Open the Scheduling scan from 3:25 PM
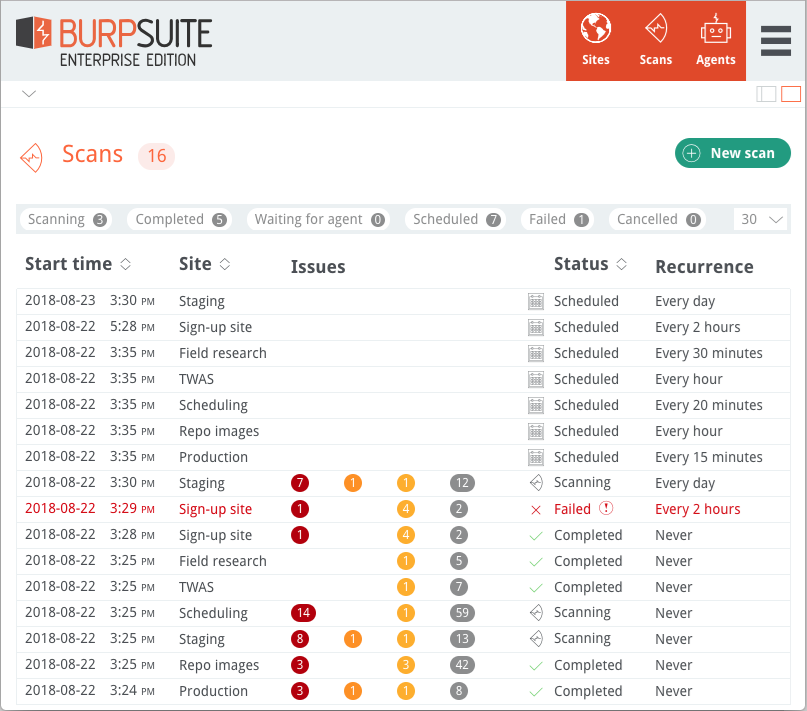Viewport: 807px width, 711px height. click(x=404, y=613)
